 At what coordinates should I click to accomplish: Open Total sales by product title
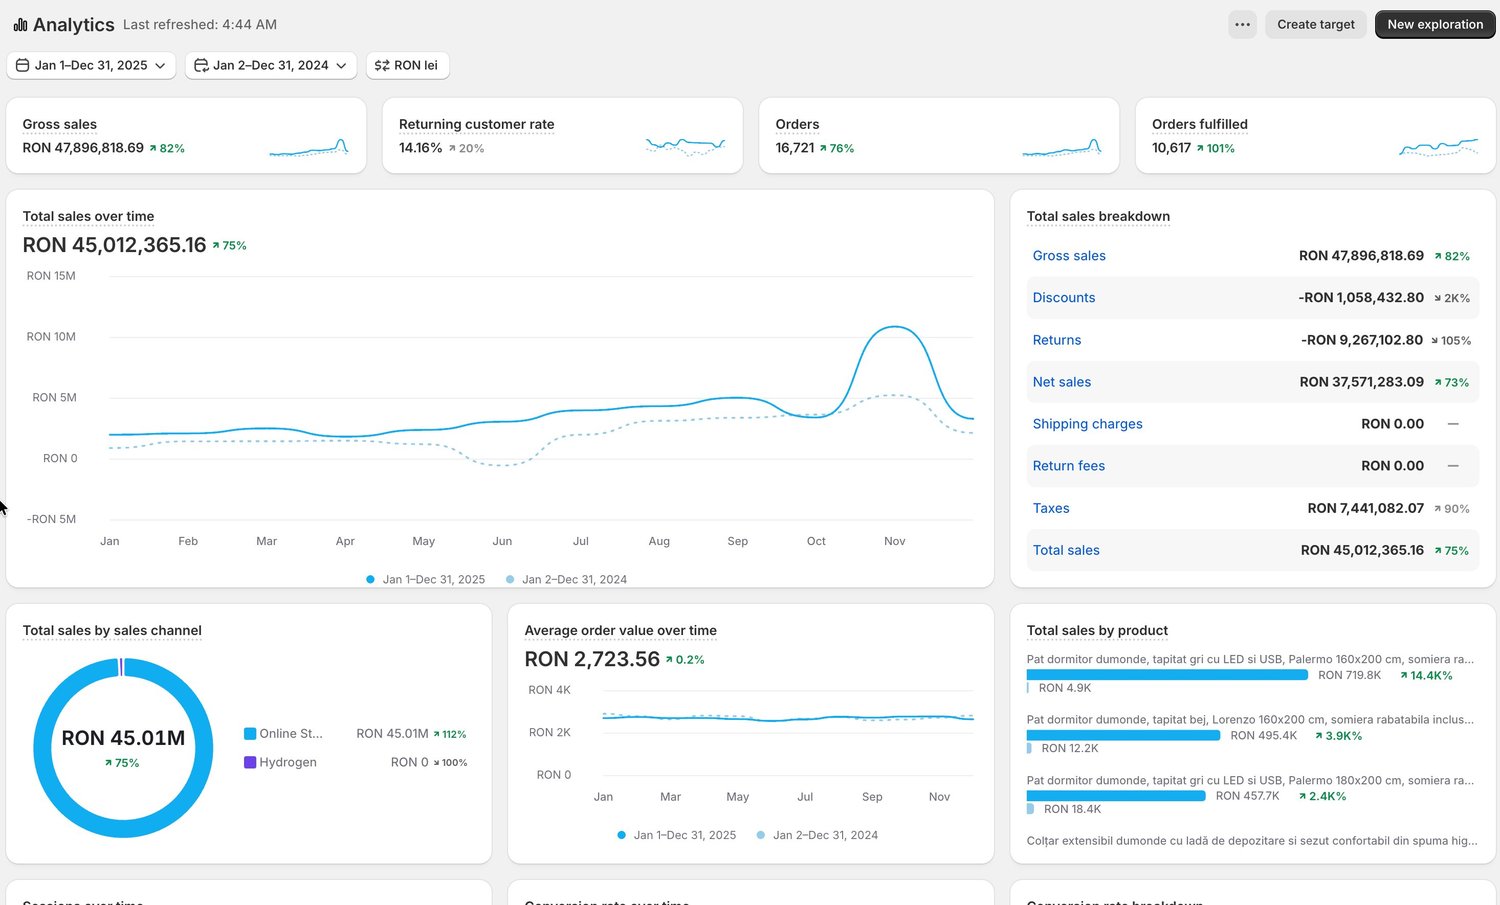(x=1097, y=630)
